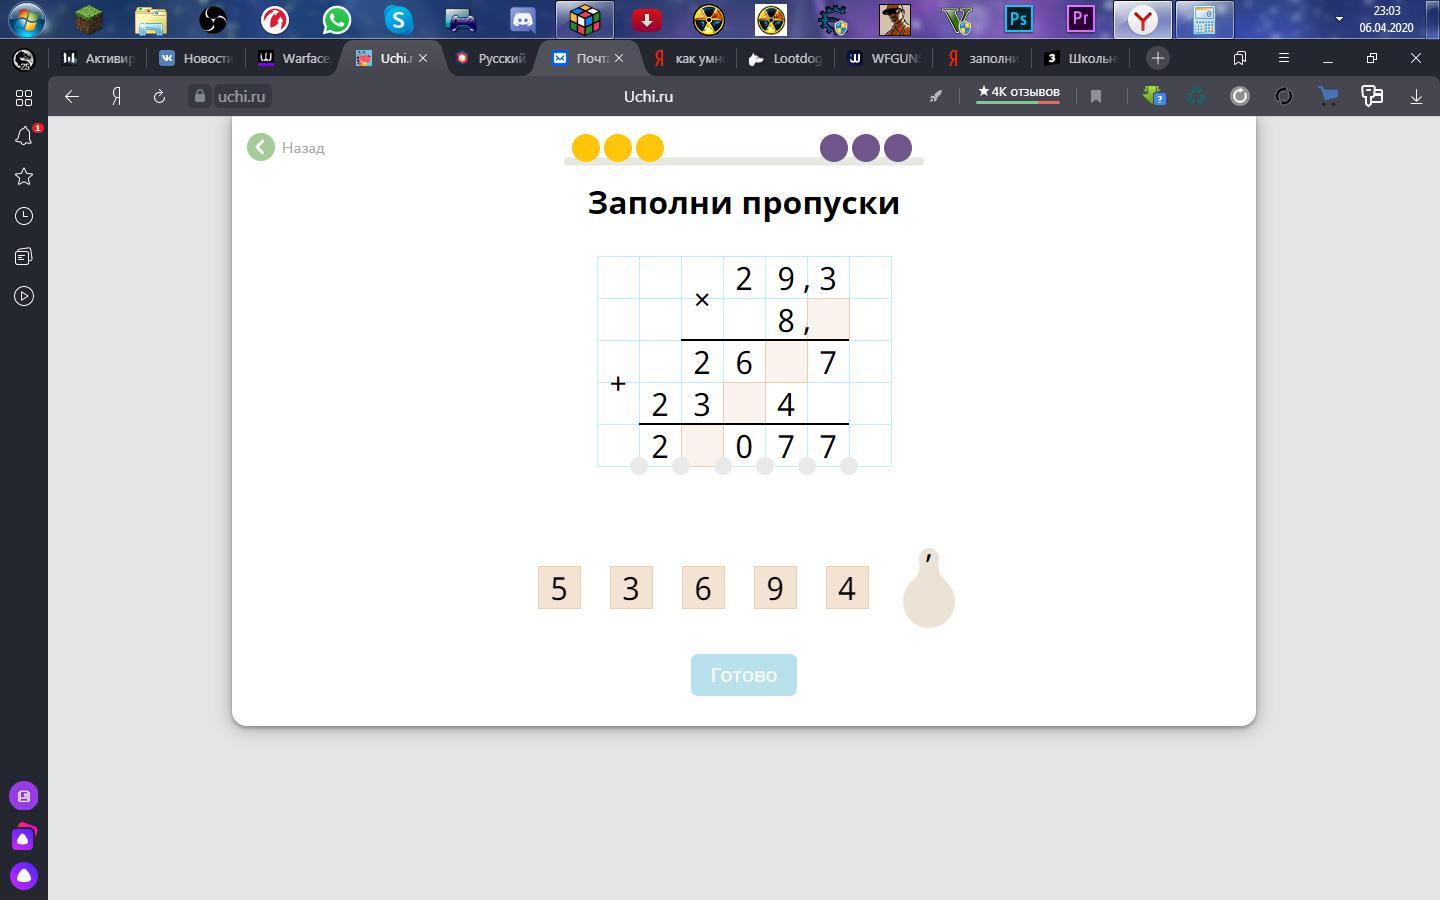
Task: Click the Назад back link
Action: [x=287, y=148]
